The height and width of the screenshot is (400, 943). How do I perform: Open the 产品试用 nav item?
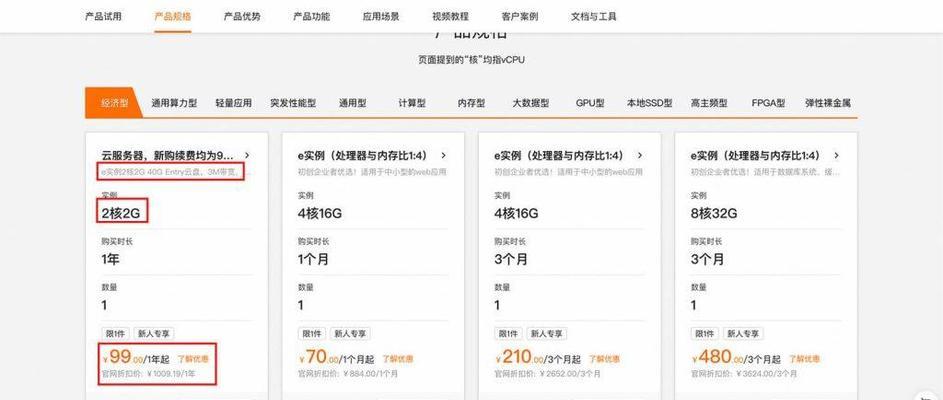pos(103,17)
